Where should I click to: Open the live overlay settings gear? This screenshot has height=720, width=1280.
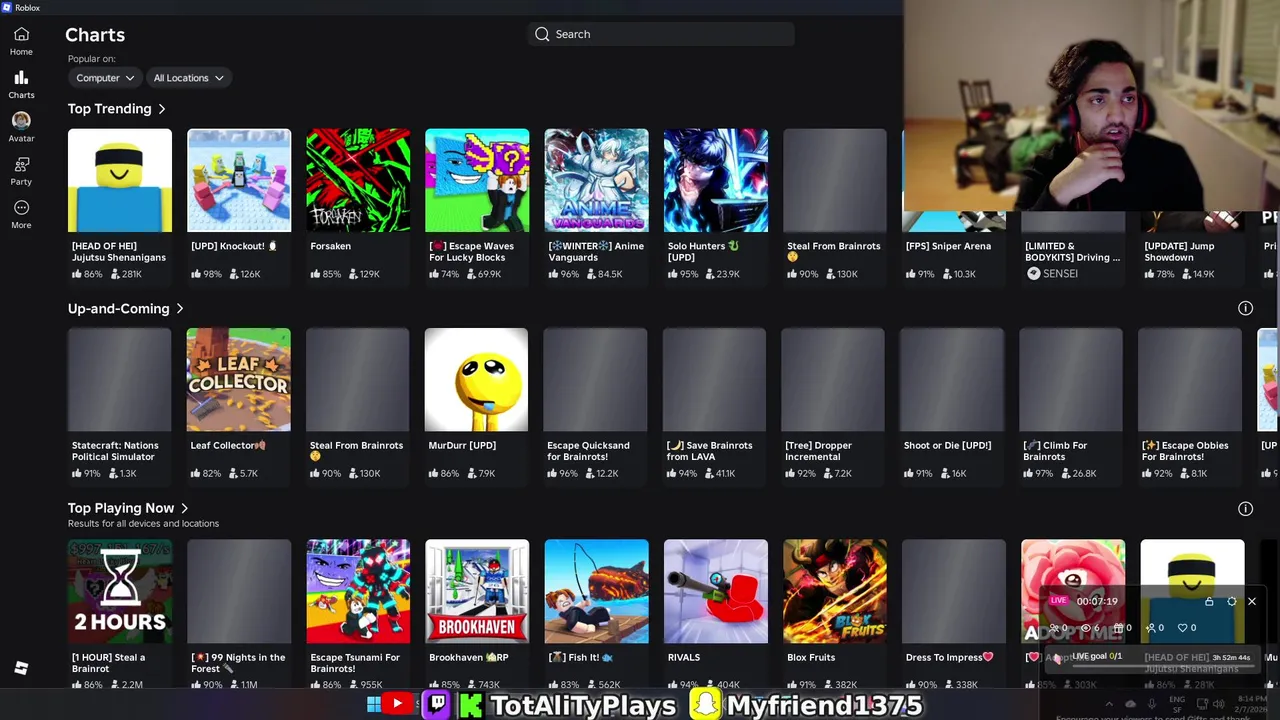[x=1231, y=601]
